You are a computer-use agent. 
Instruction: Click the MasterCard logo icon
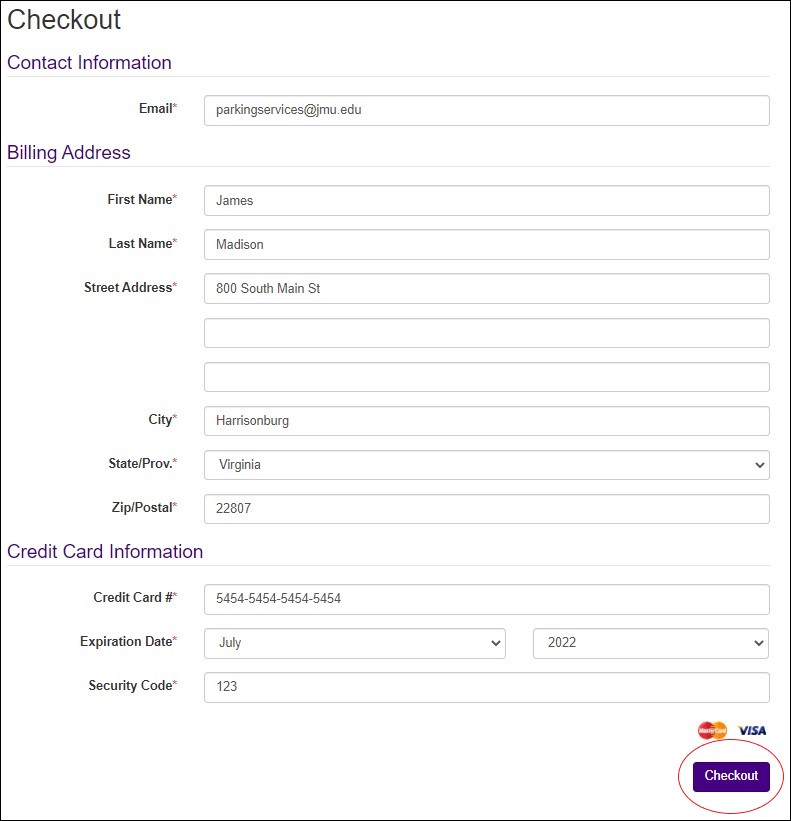[x=712, y=730]
